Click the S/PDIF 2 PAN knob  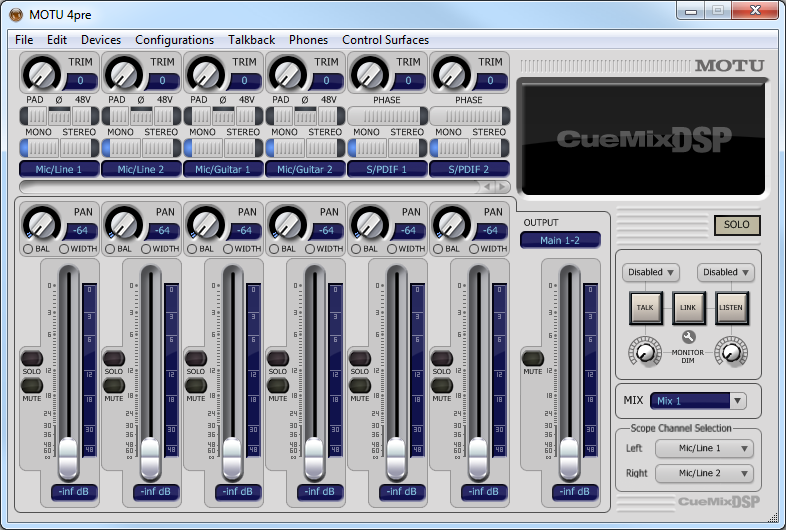(452, 224)
